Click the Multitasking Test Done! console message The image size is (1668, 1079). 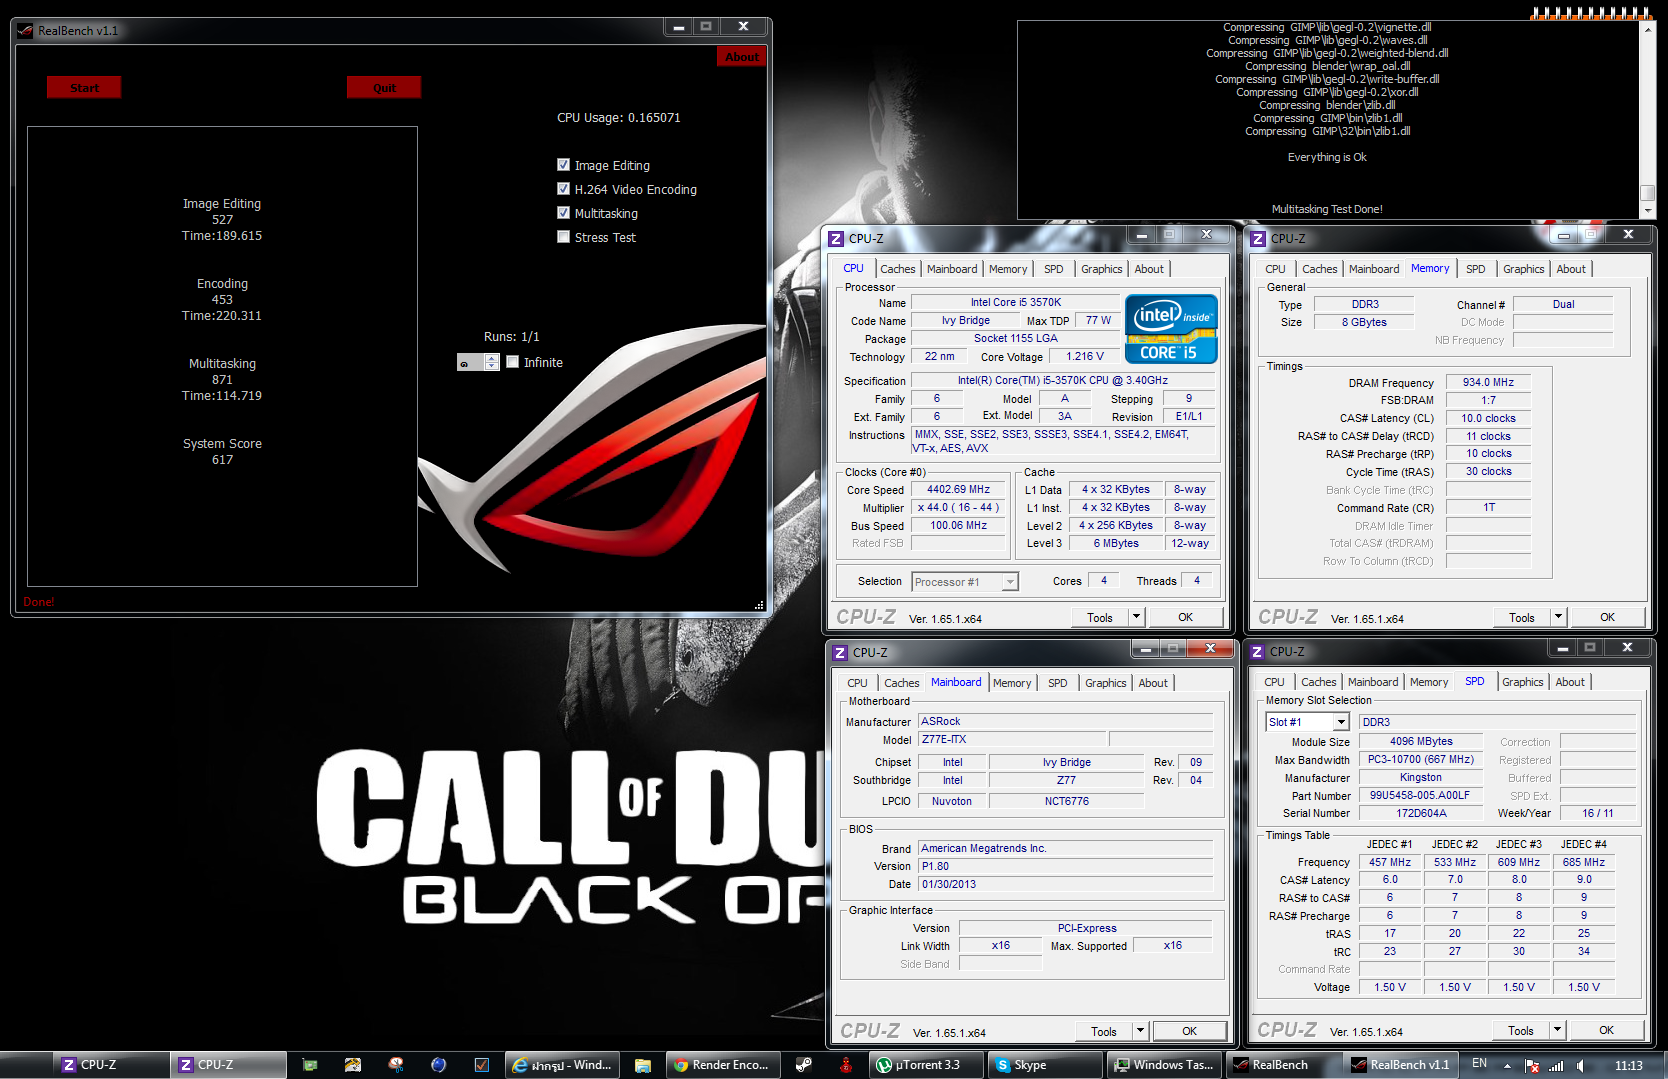(x=1327, y=209)
